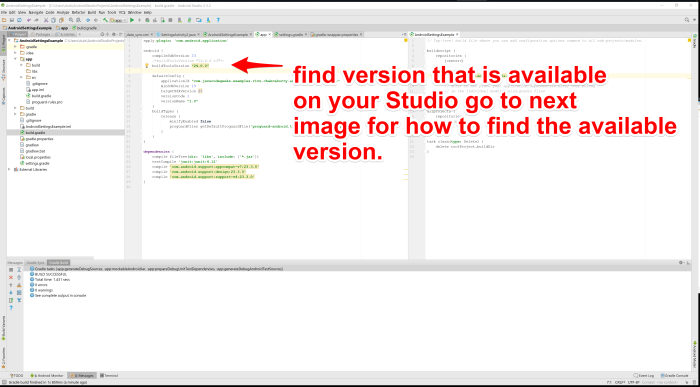Close the SettingsActivity2.java editor tab
The width and height of the screenshot is (700, 387).
pos(198,34)
